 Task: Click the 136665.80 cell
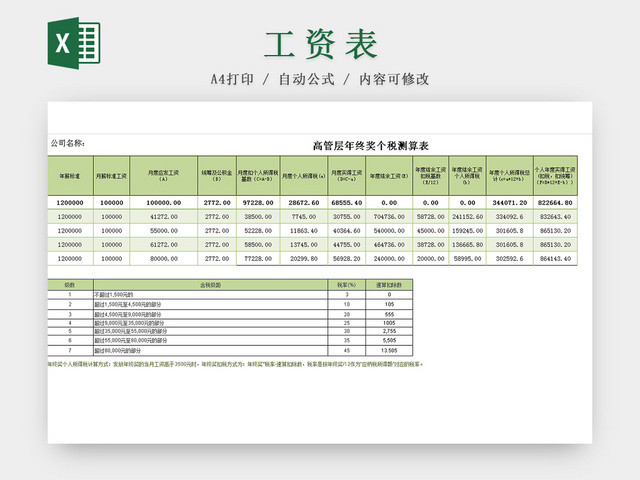[x=467, y=244]
